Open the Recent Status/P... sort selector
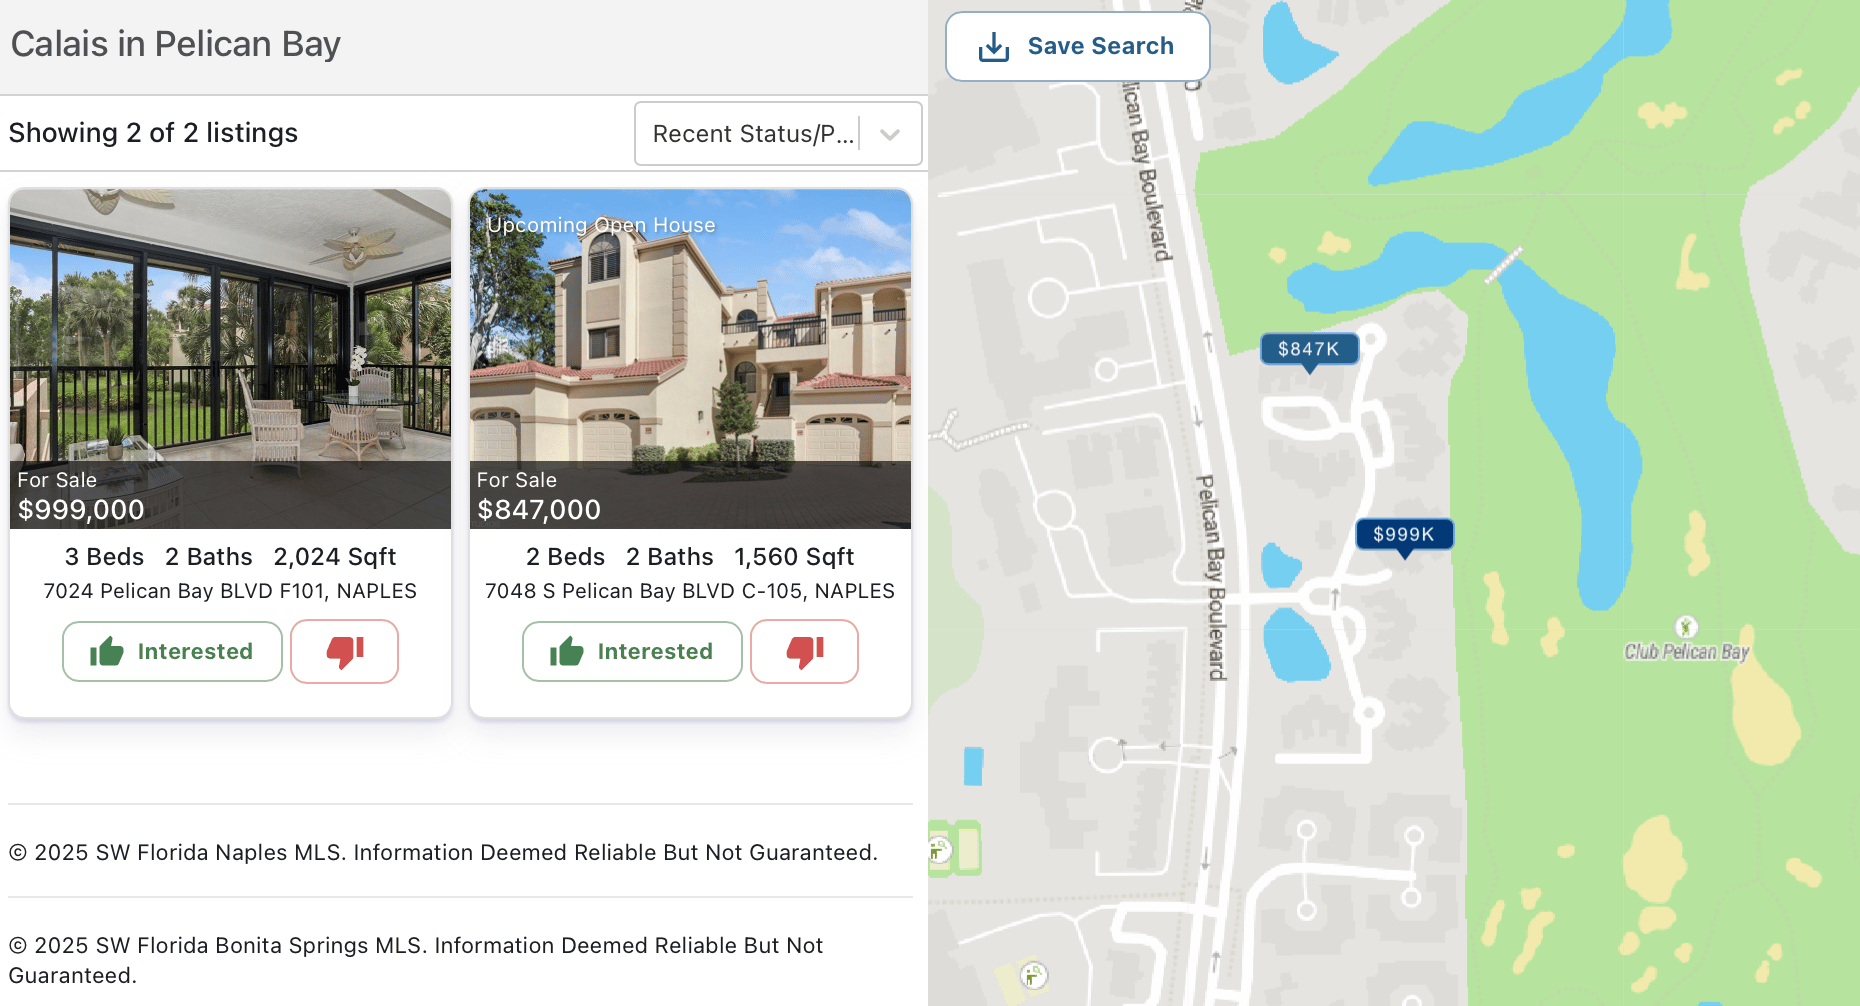The width and height of the screenshot is (1860, 1006). [x=778, y=134]
